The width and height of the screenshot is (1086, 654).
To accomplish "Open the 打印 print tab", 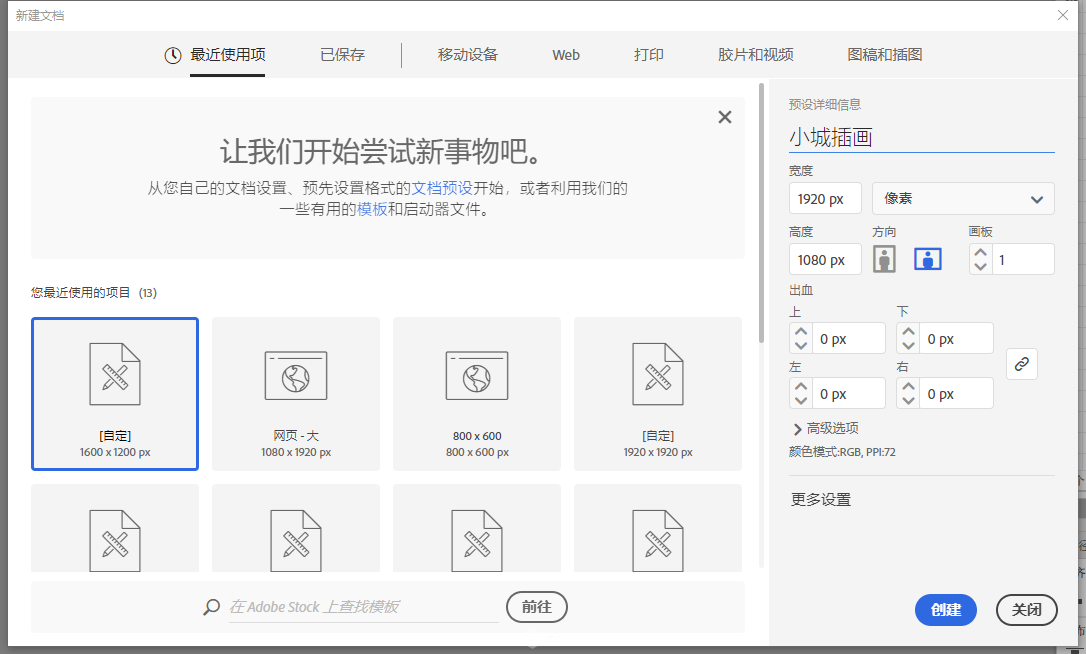I will click(648, 55).
